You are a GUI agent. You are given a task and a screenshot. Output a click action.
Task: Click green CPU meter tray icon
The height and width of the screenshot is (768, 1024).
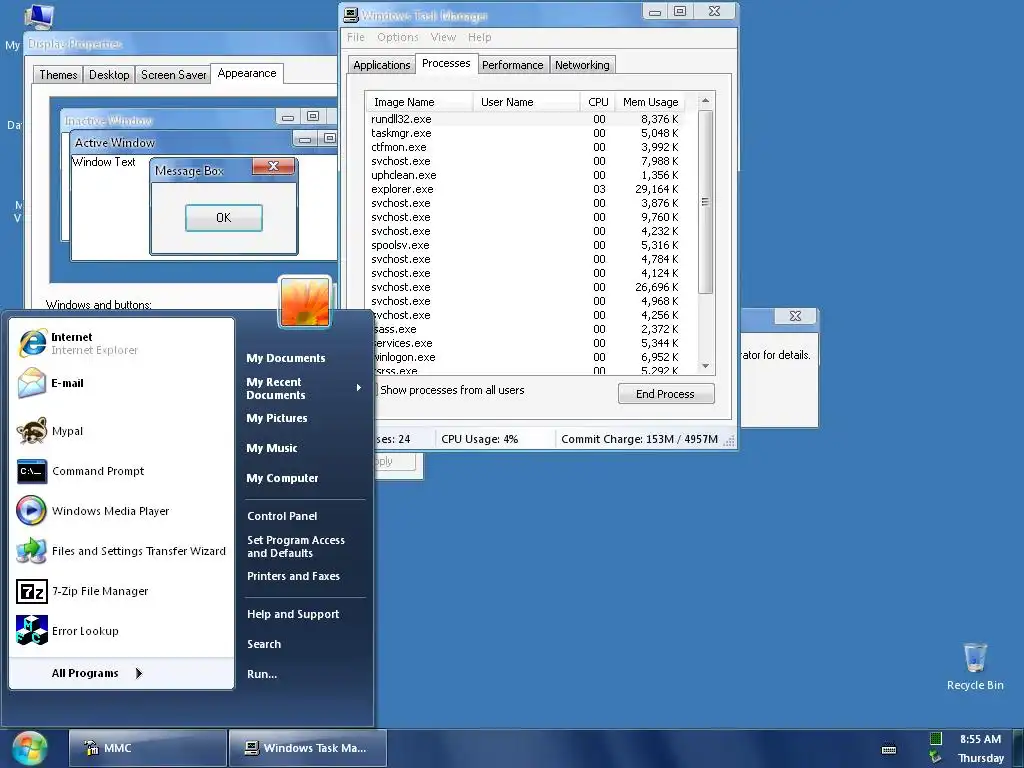coord(936,739)
